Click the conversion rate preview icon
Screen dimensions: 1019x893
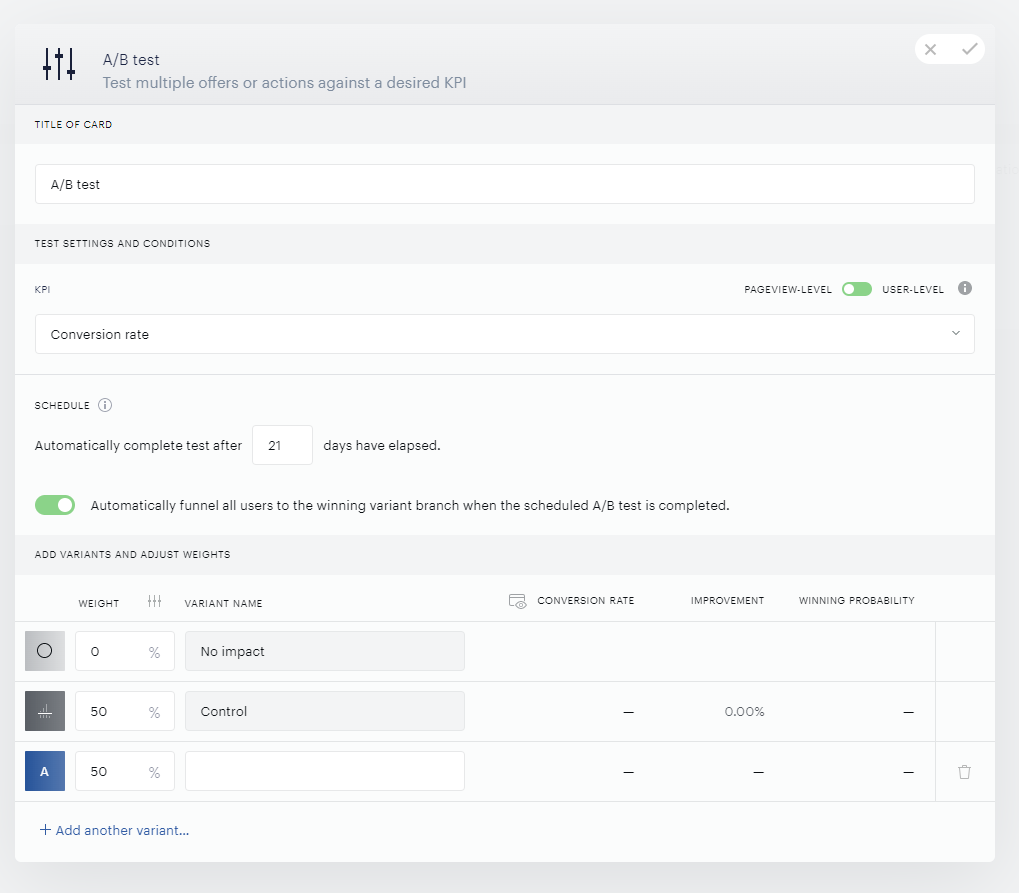[517, 601]
